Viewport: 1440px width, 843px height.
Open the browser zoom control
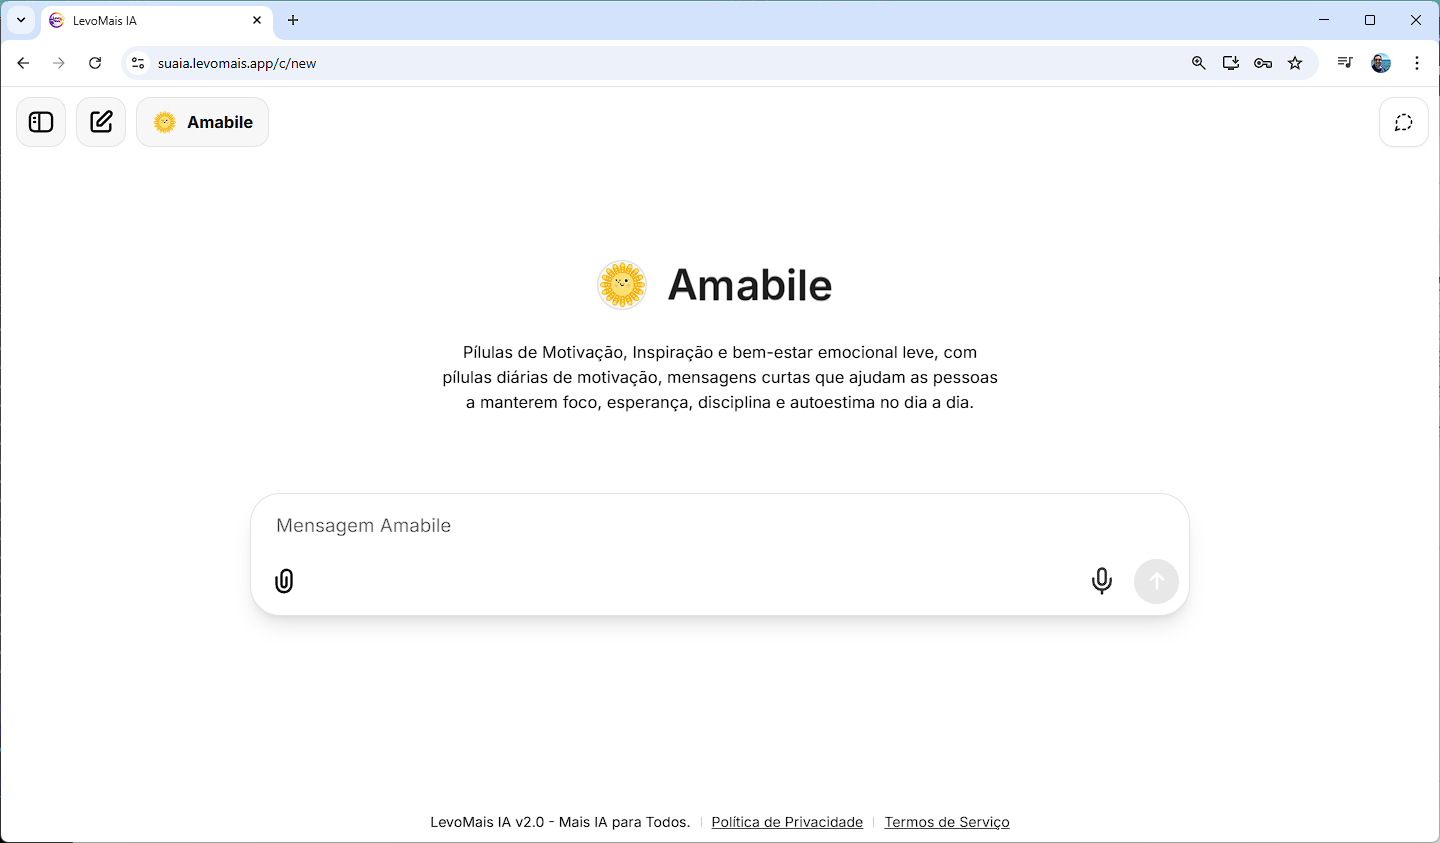click(x=1198, y=63)
